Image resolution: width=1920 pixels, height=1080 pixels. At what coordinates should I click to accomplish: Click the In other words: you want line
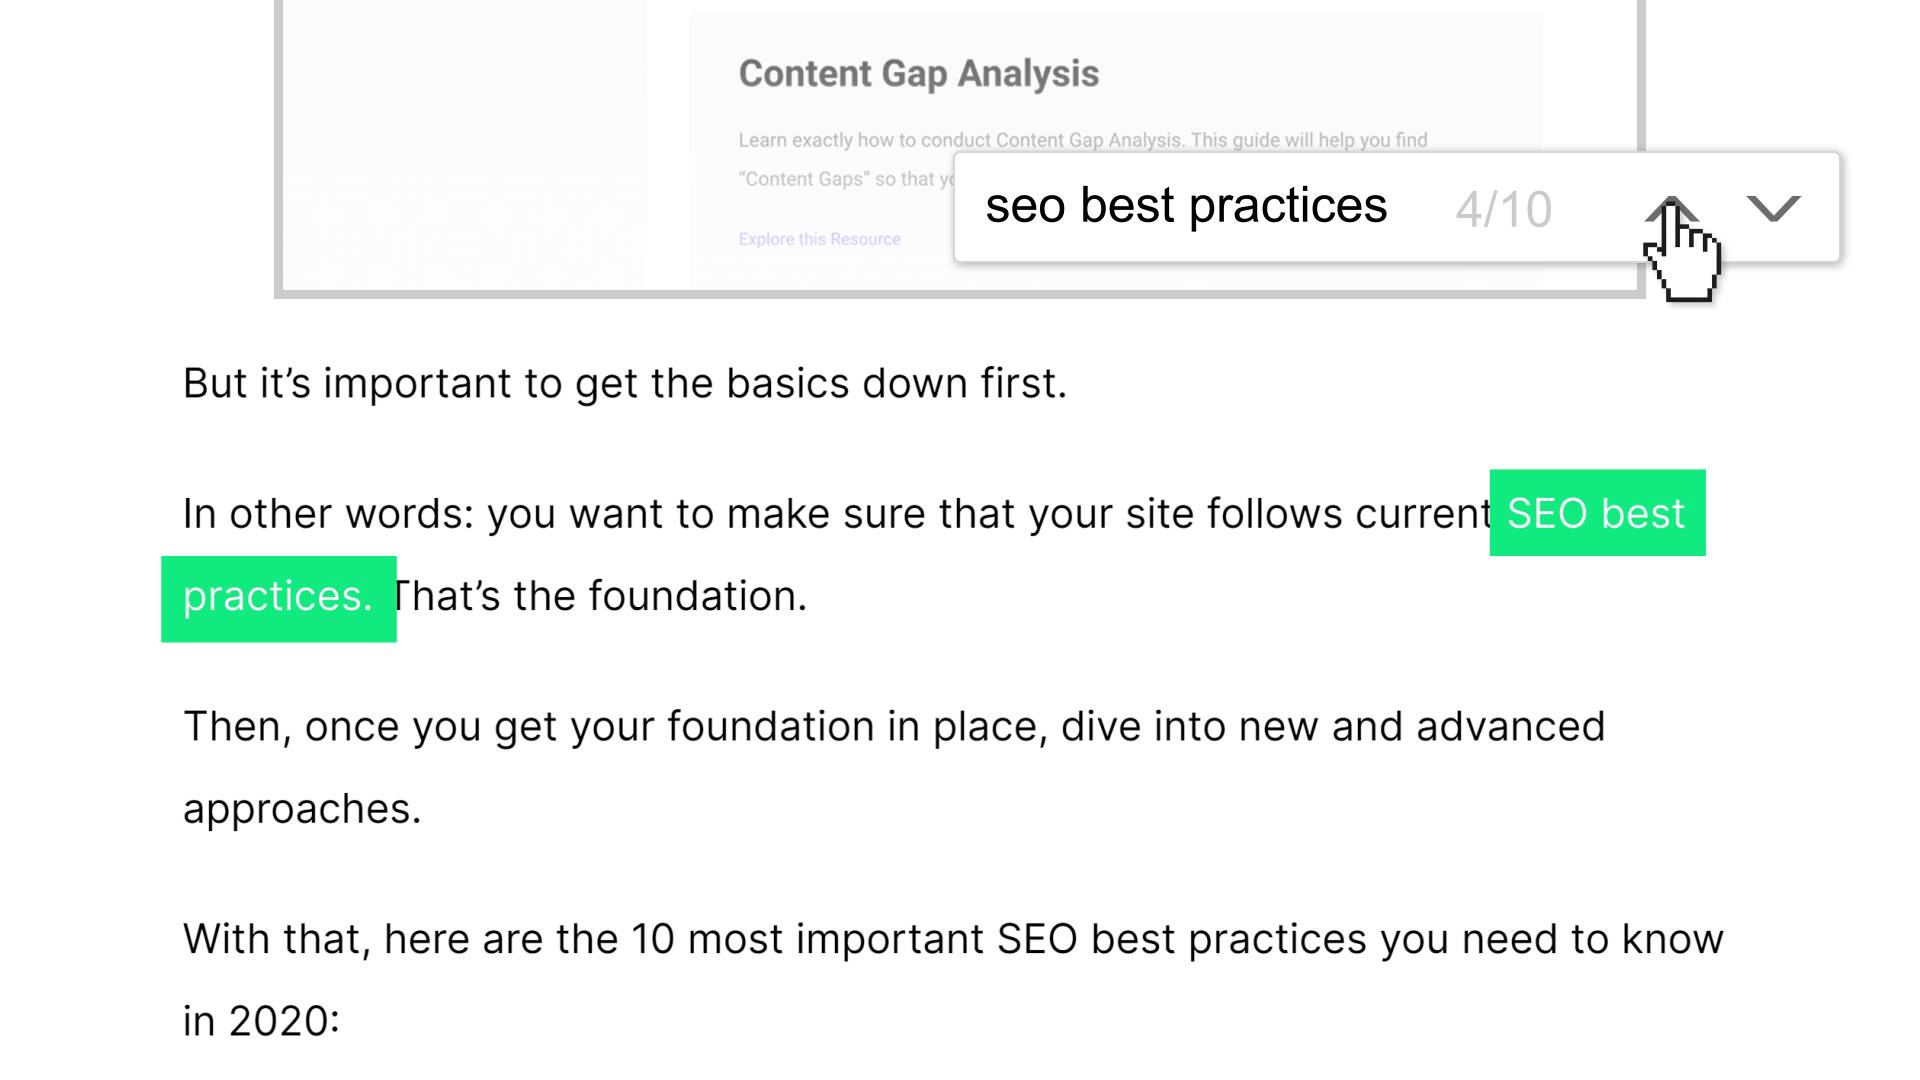click(x=836, y=515)
